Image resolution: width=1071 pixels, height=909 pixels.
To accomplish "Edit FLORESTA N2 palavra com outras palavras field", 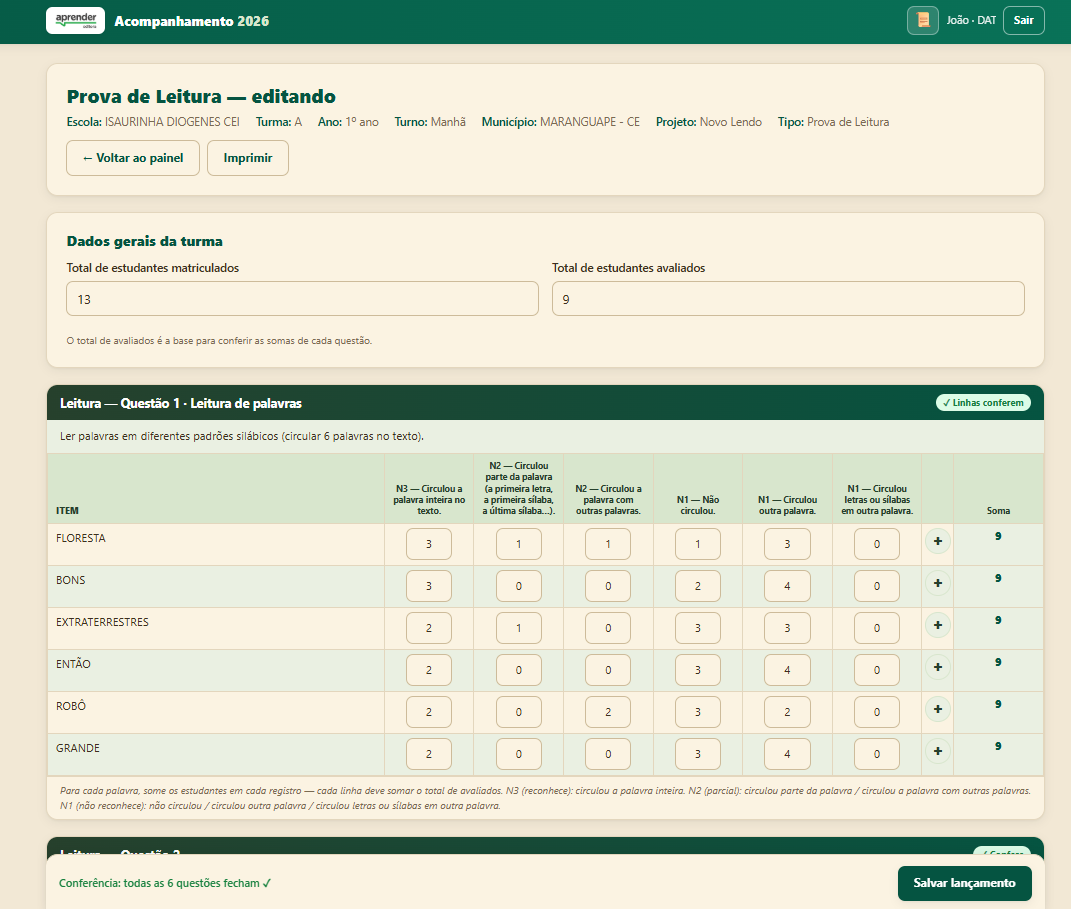I will [608, 544].
